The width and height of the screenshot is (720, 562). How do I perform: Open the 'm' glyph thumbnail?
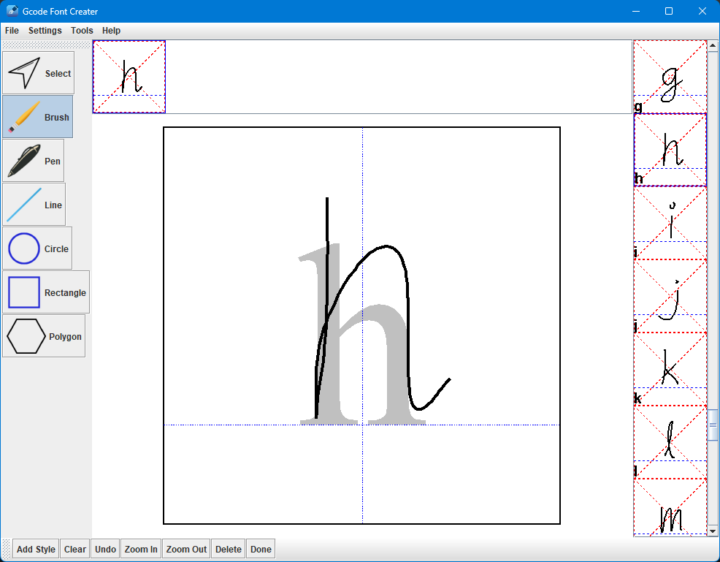point(670,507)
